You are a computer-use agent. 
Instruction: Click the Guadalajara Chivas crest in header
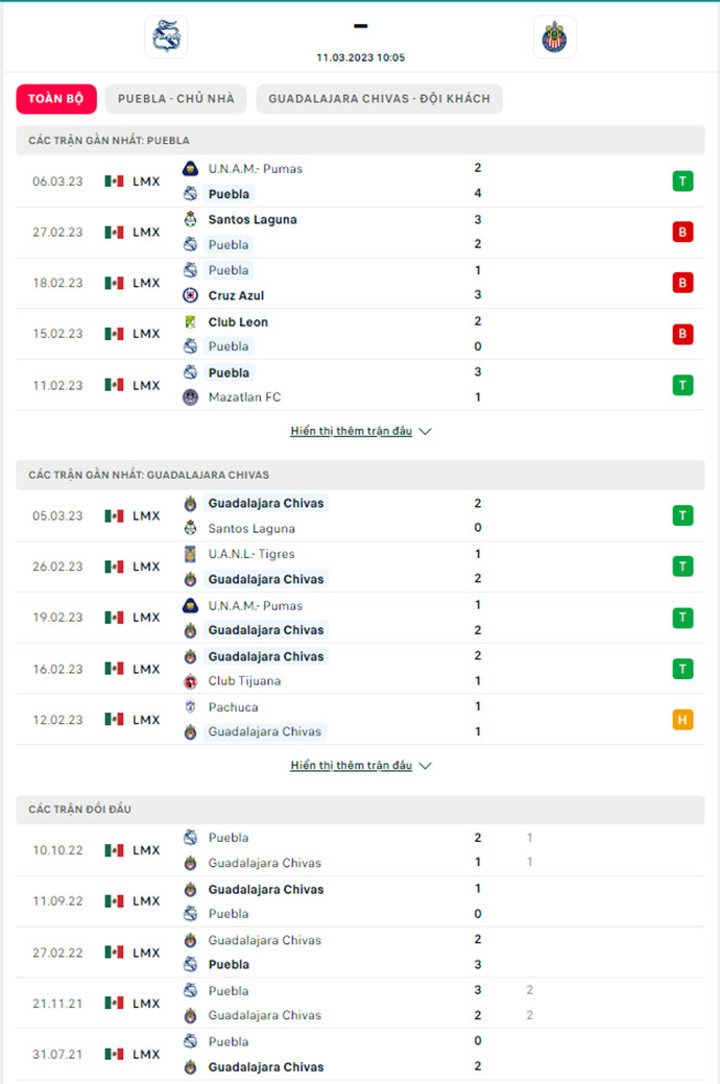[554, 37]
